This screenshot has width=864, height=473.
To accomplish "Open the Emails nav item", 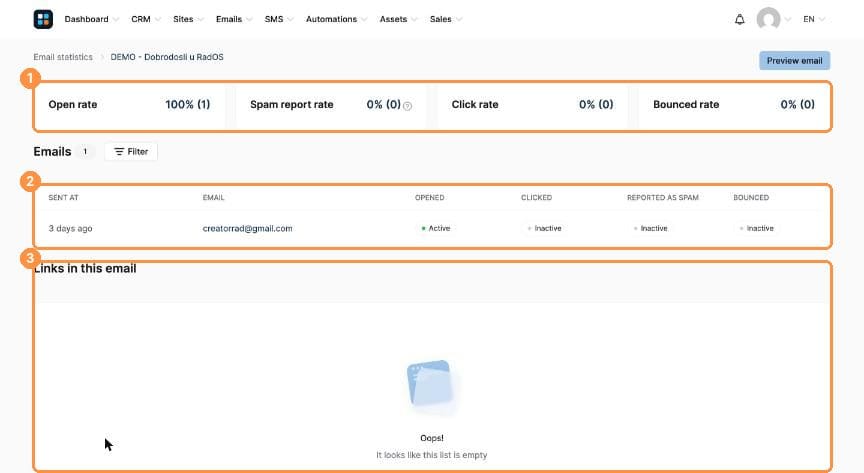I will click(229, 19).
